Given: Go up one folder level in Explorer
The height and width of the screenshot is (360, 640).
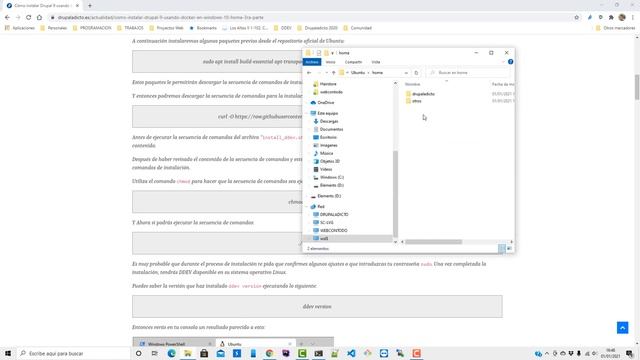Looking at the screenshot, I should point(333,73).
